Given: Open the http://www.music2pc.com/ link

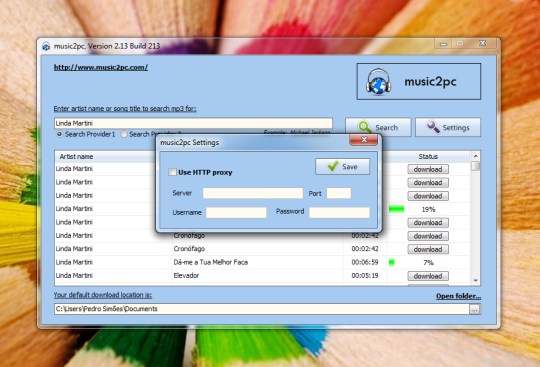Looking at the screenshot, I should pyautogui.click(x=101, y=67).
